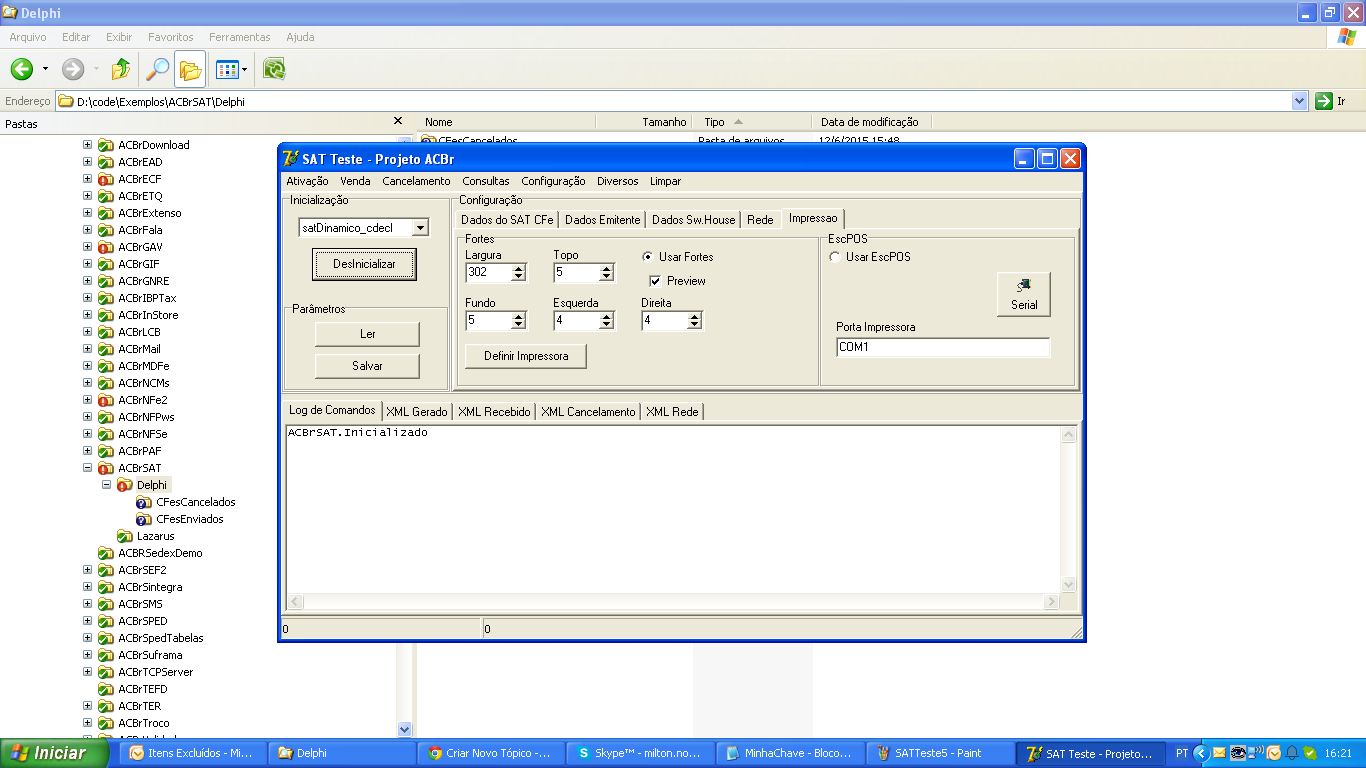Collapse the Delphi tree node
1366x768 pixels.
click(106, 485)
